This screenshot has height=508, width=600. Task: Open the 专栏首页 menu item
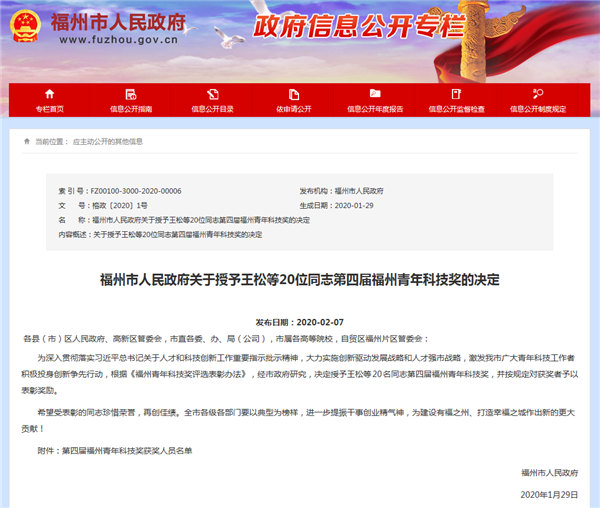[49, 109]
